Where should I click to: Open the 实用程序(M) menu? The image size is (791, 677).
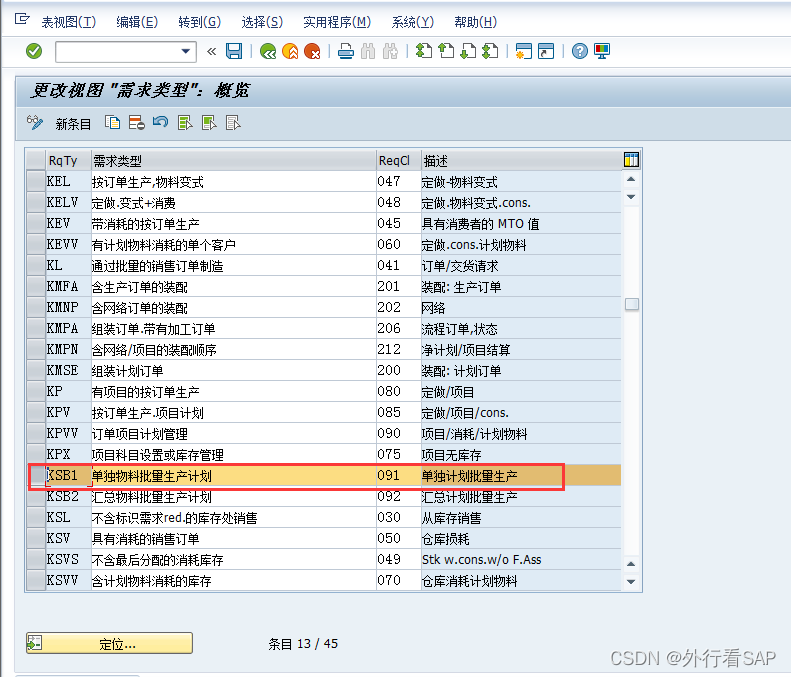(336, 22)
